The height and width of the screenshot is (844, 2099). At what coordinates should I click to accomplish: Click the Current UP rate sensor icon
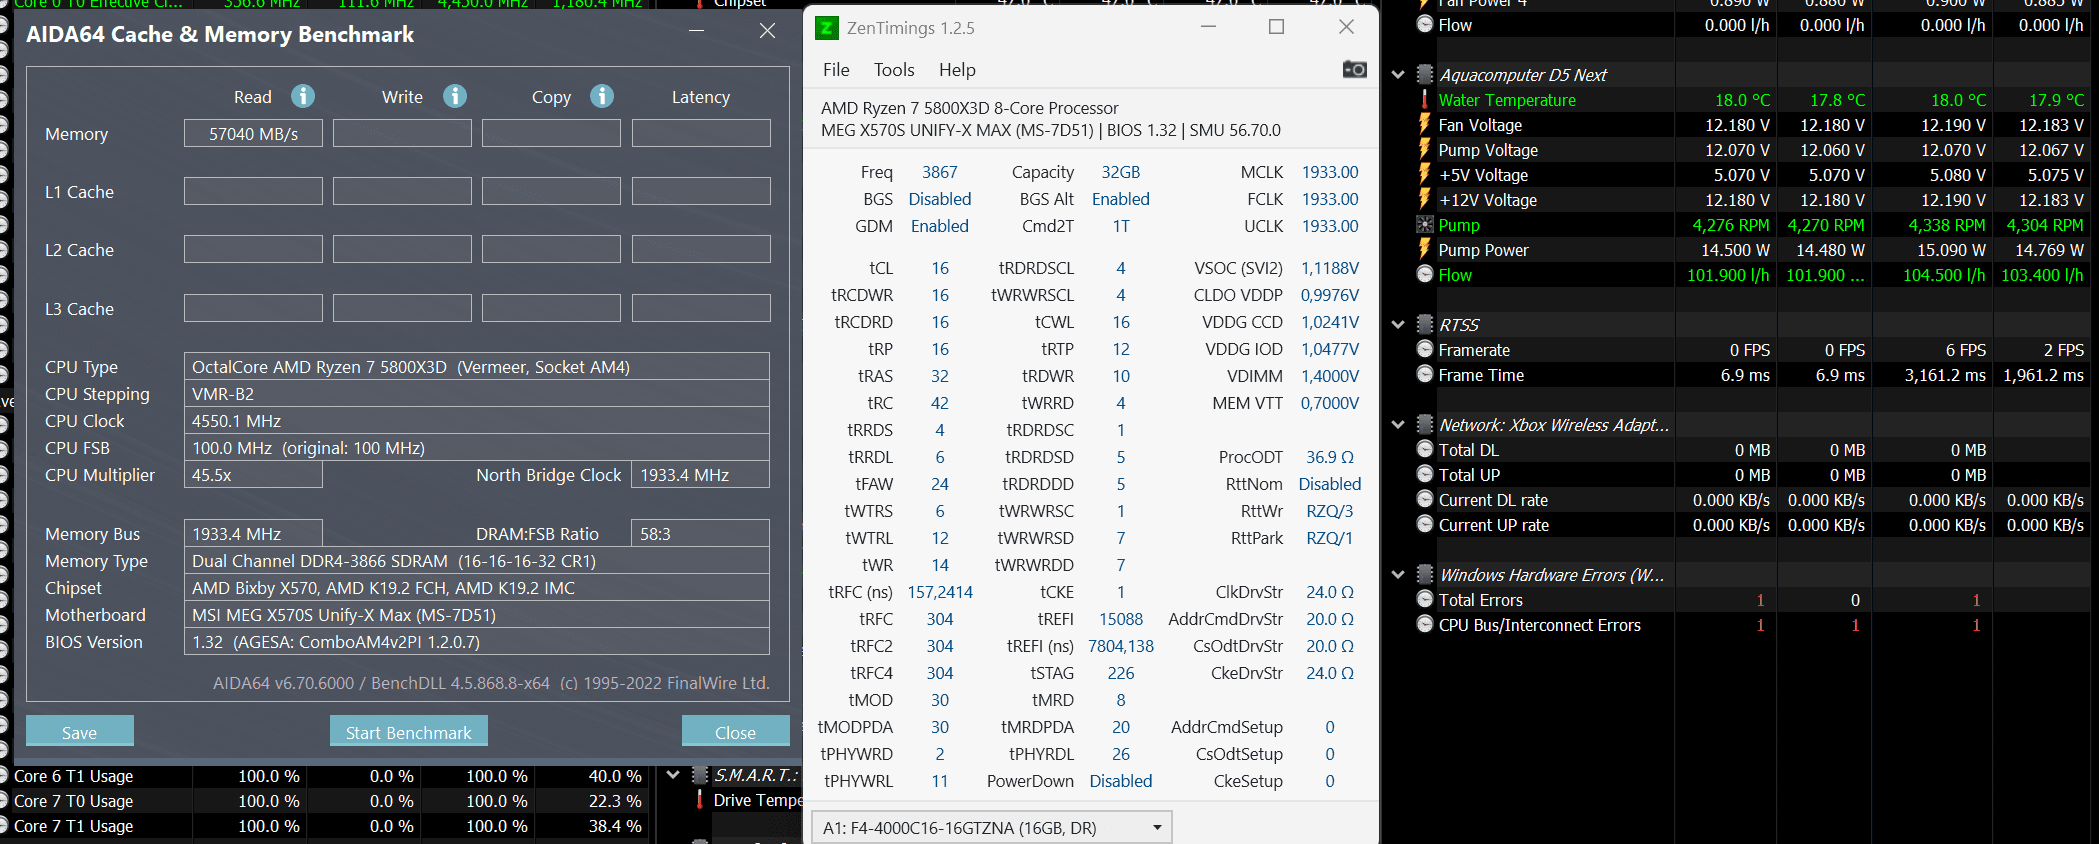tap(1425, 524)
